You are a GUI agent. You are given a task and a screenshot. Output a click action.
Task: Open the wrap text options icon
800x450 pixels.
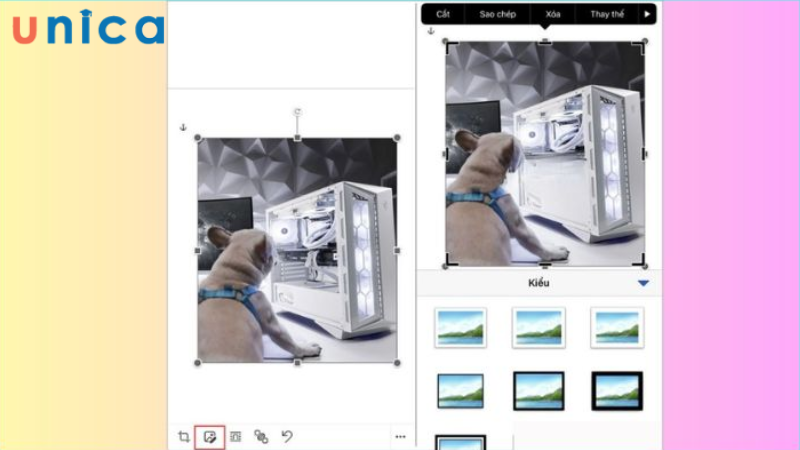(x=235, y=437)
